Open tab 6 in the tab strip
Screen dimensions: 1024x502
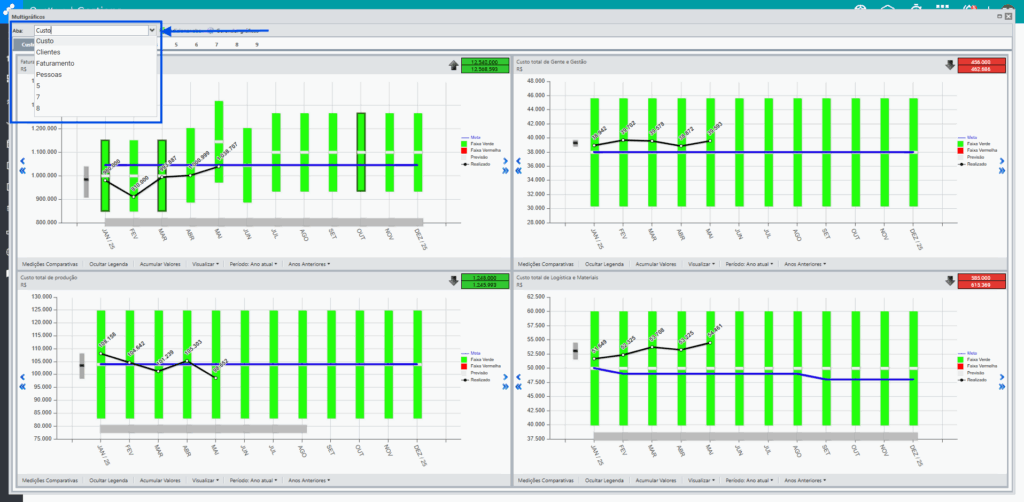click(x=196, y=44)
